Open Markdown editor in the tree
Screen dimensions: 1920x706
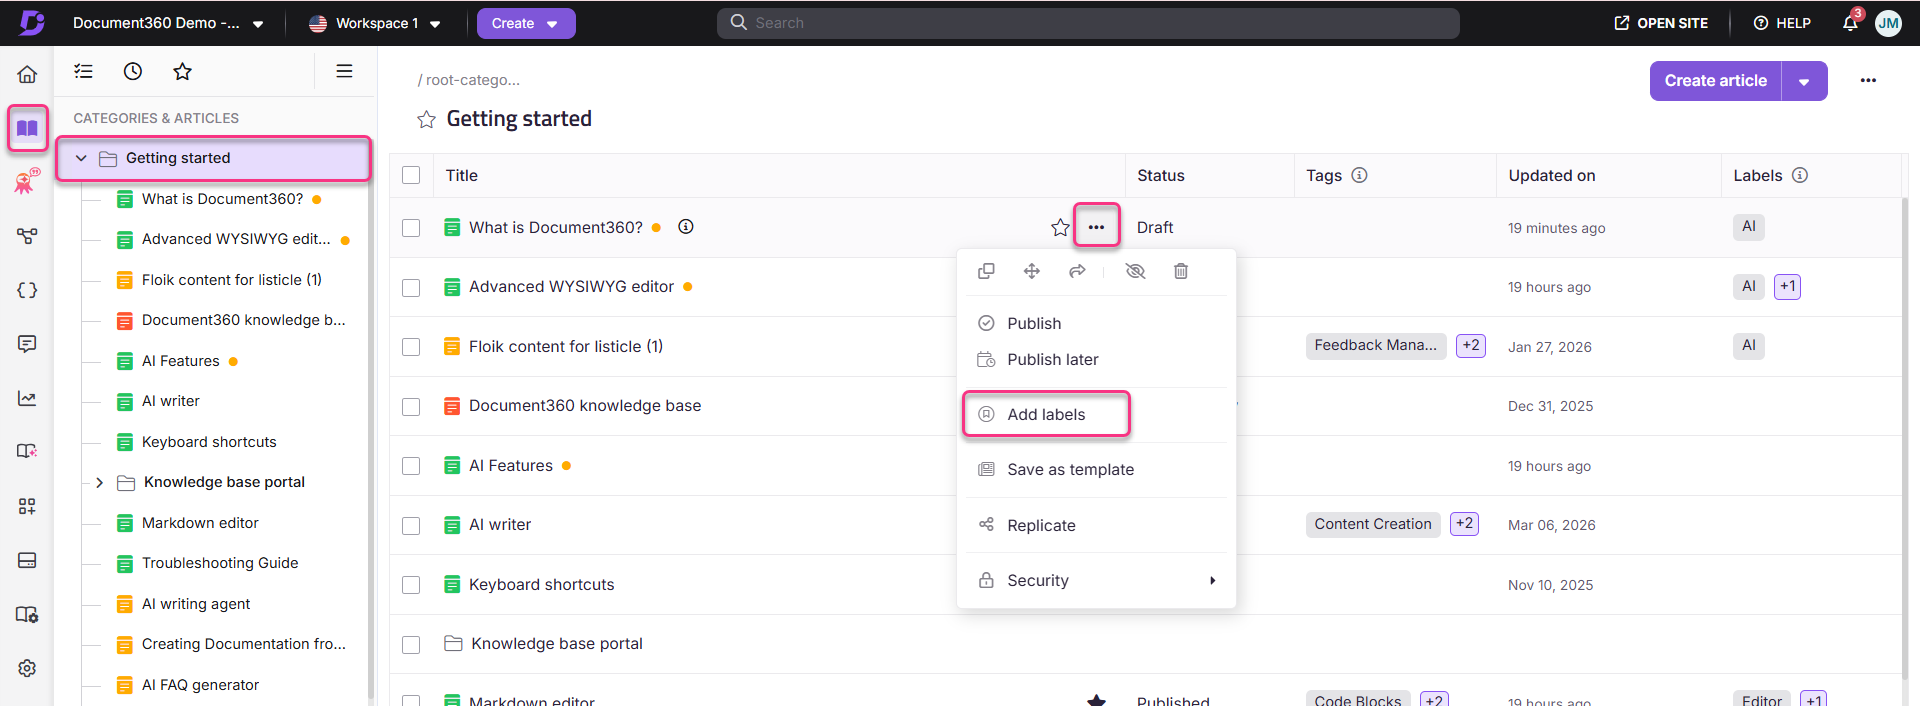pyautogui.click(x=200, y=523)
